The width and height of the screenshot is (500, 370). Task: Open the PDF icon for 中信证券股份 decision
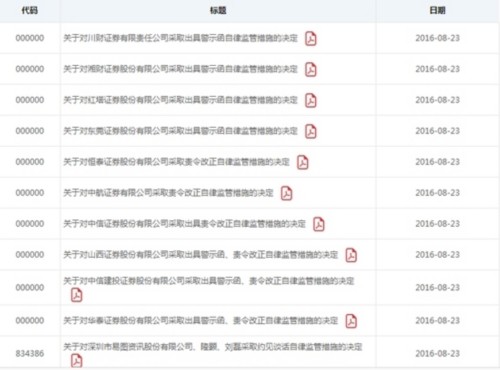[319, 224]
